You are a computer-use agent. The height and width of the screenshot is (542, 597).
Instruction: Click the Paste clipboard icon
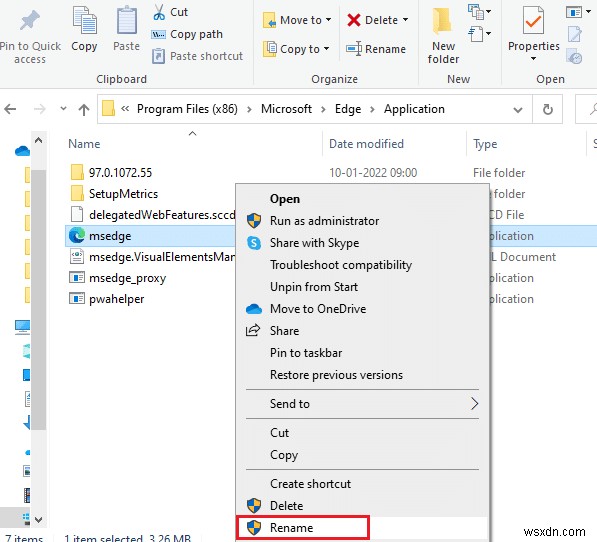click(x=126, y=21)
